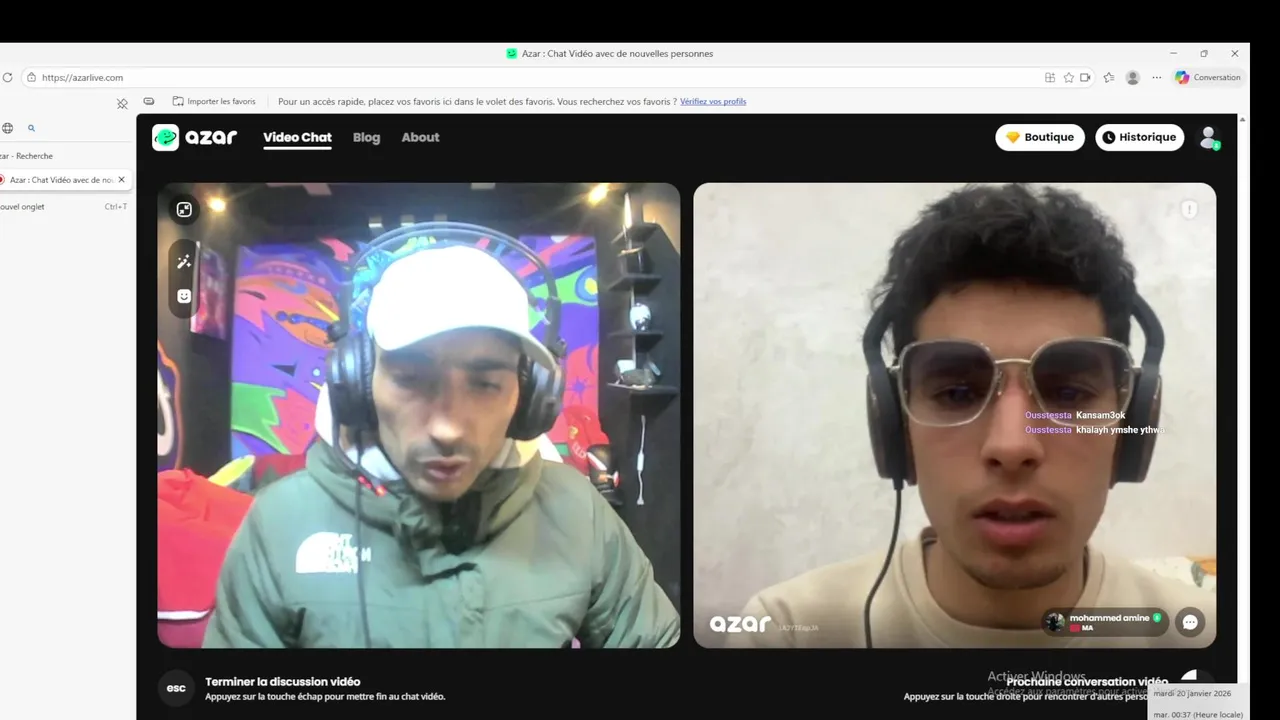Open the Azar profile avatar menu
The width and height of the screenshot is (1280, 720).
(1209, 138)
